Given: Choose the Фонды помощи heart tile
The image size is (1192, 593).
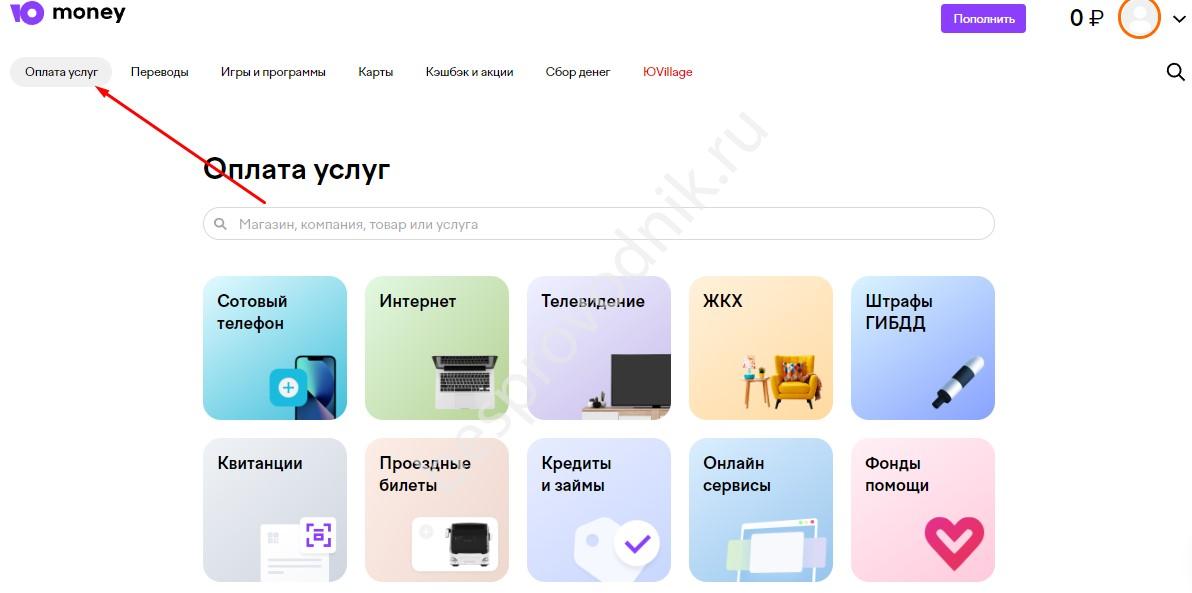Looking at the screenshot, I should pyautogui.click(x=923, y=510).
